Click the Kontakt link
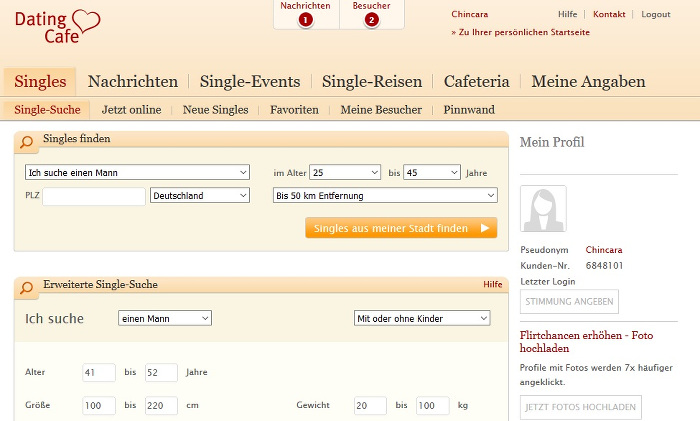Screen dimensions: 700x421 tap(609, 14)
